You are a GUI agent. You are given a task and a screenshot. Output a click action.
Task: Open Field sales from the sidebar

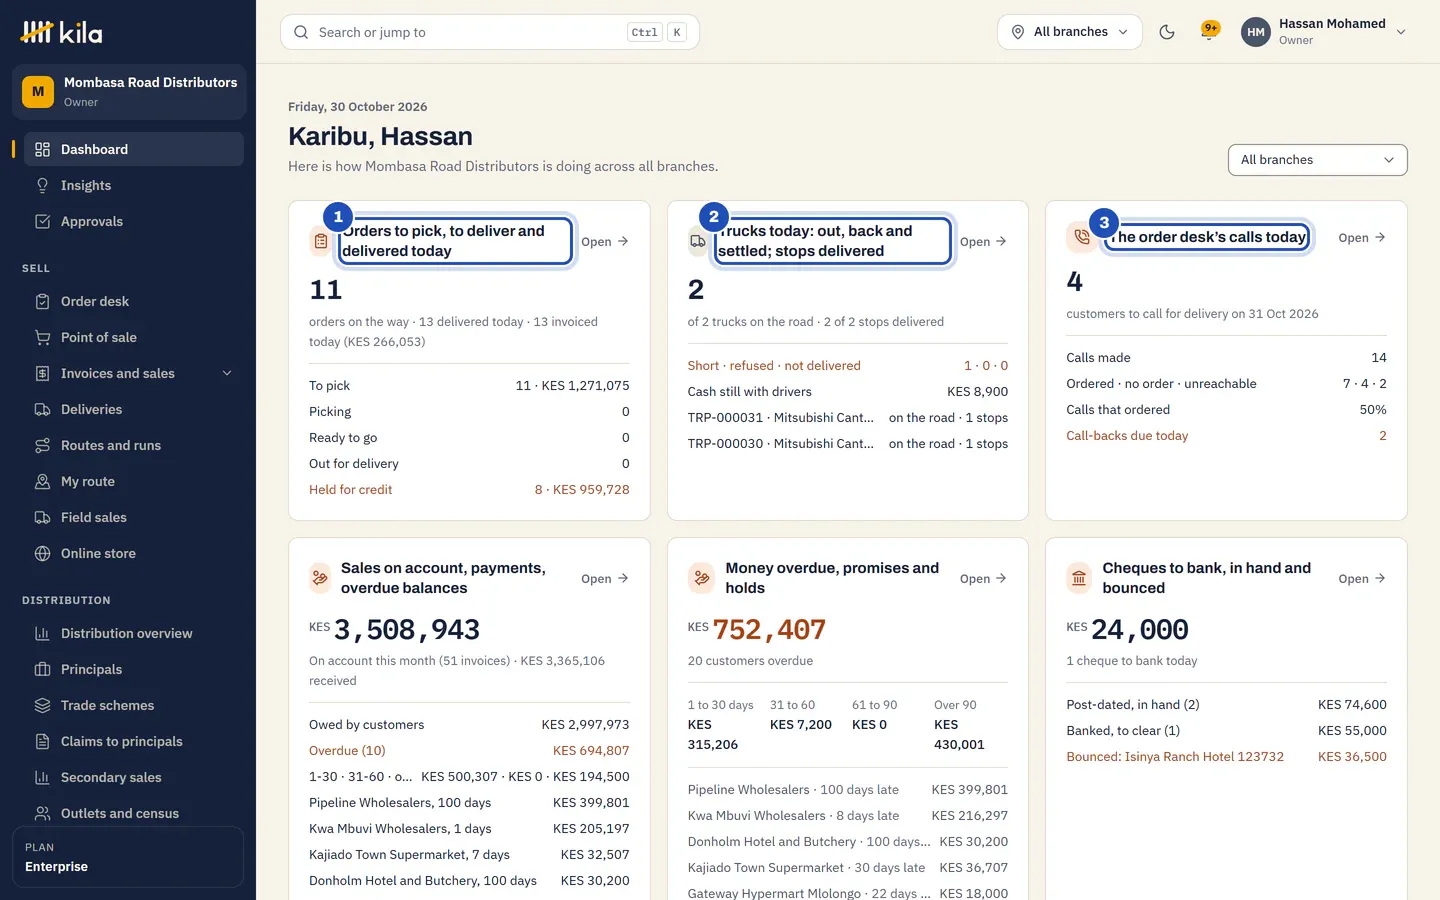pos(134,517)
